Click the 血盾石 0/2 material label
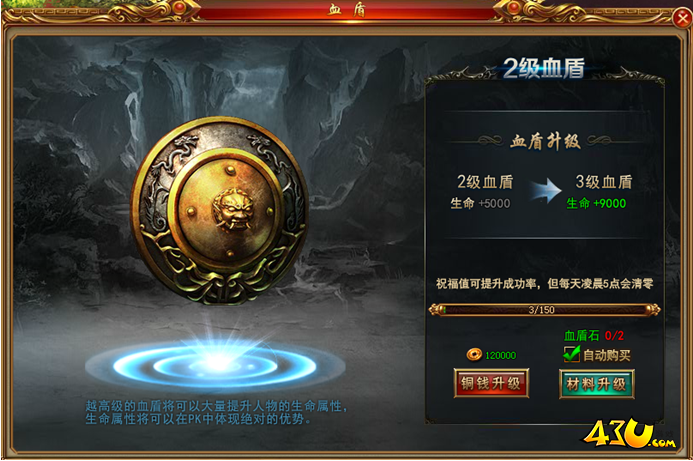This screenshot has height=461, width=693. 594,336
